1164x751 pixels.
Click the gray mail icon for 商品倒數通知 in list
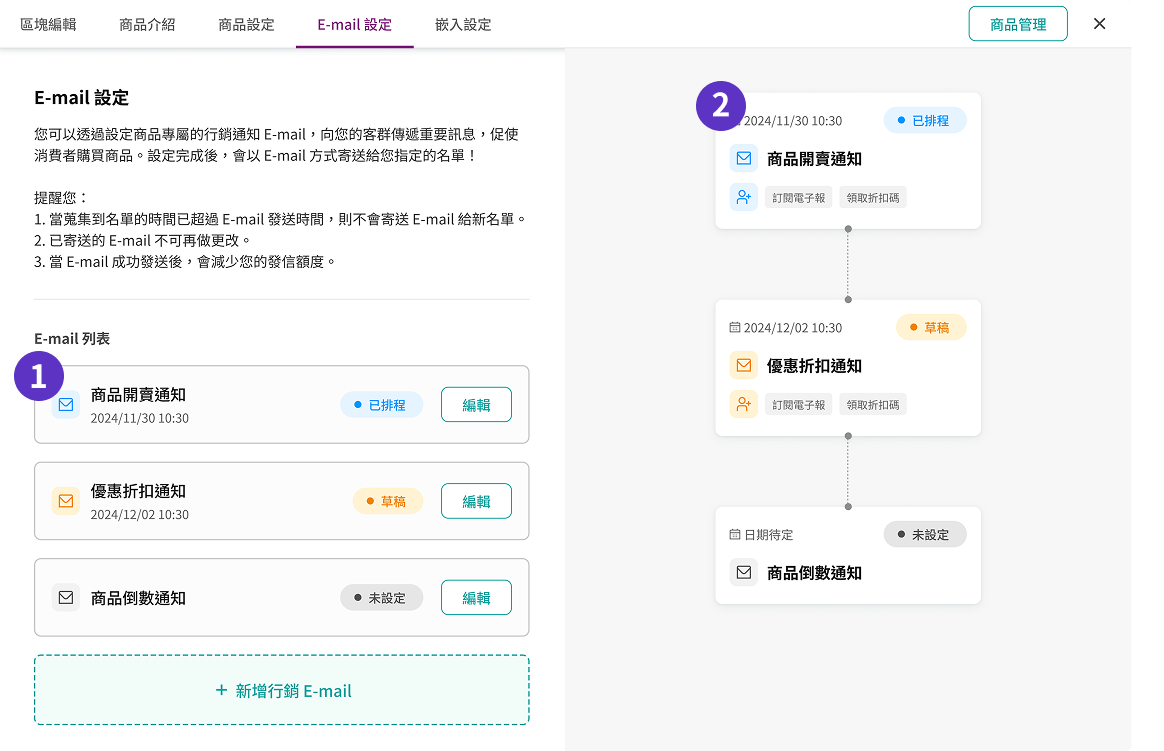(66, 598)
